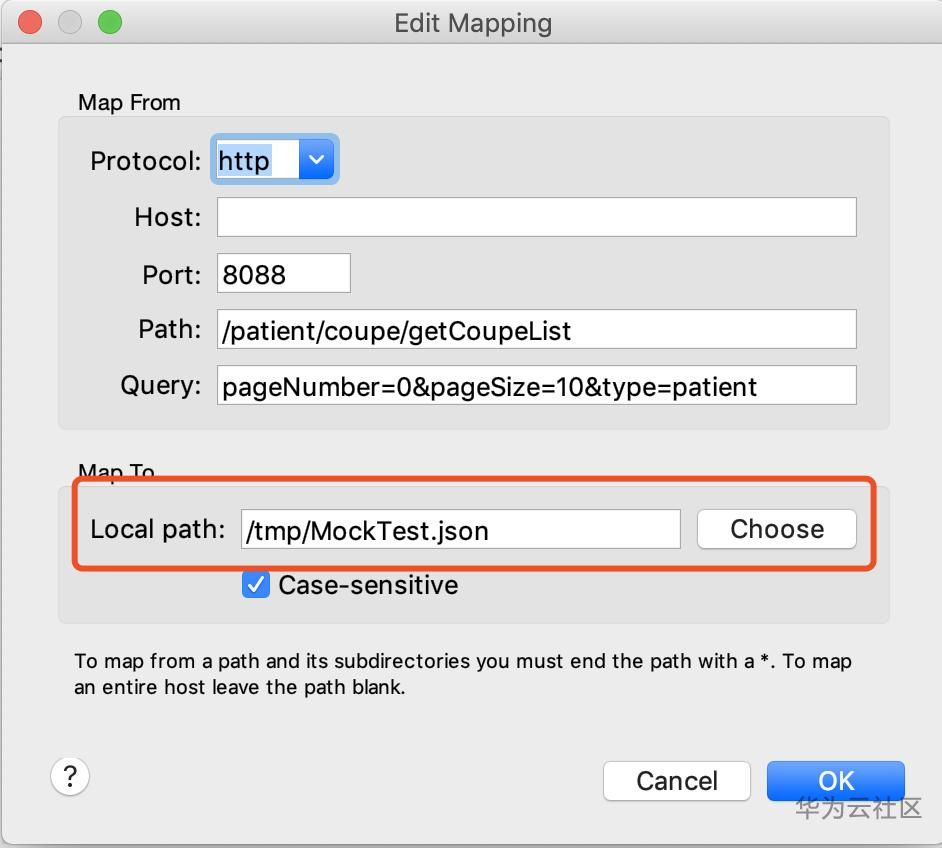Minimize the Edit Mapping window
This screenshot has width=942, height=848.
pyautogui.click(x=70, y=22)
